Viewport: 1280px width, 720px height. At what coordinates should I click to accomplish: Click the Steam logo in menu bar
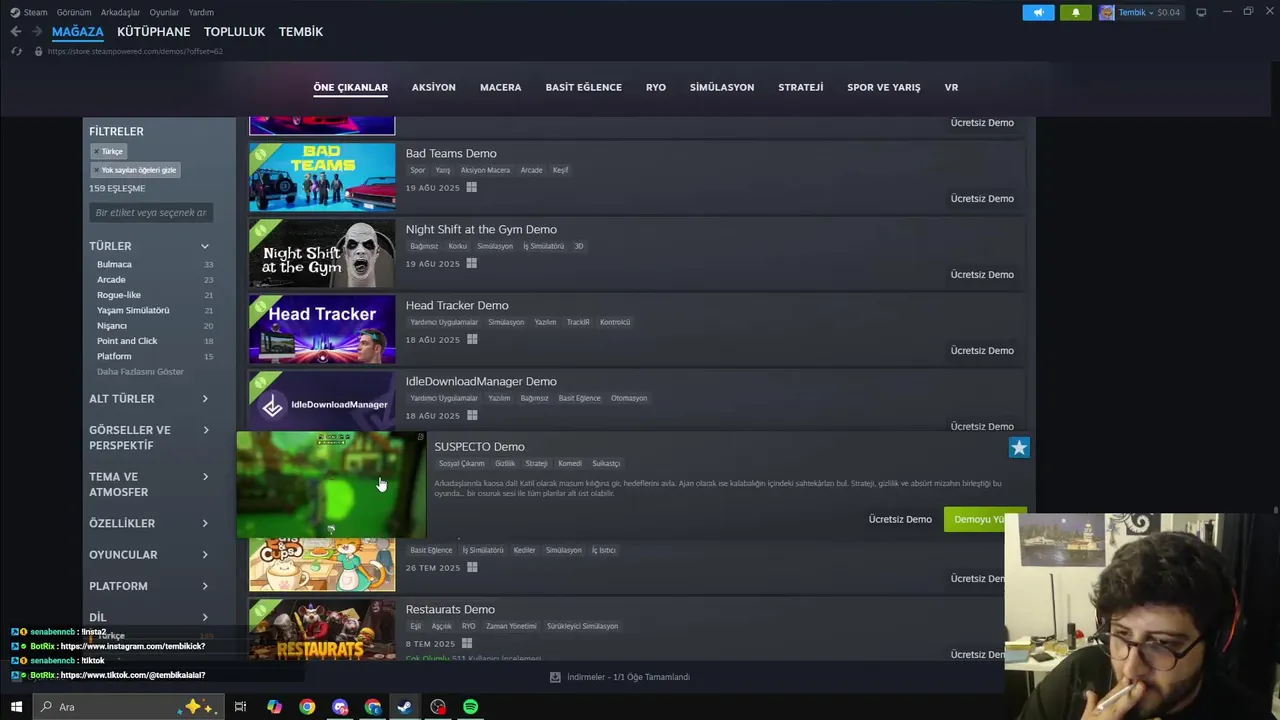point(15,12)
